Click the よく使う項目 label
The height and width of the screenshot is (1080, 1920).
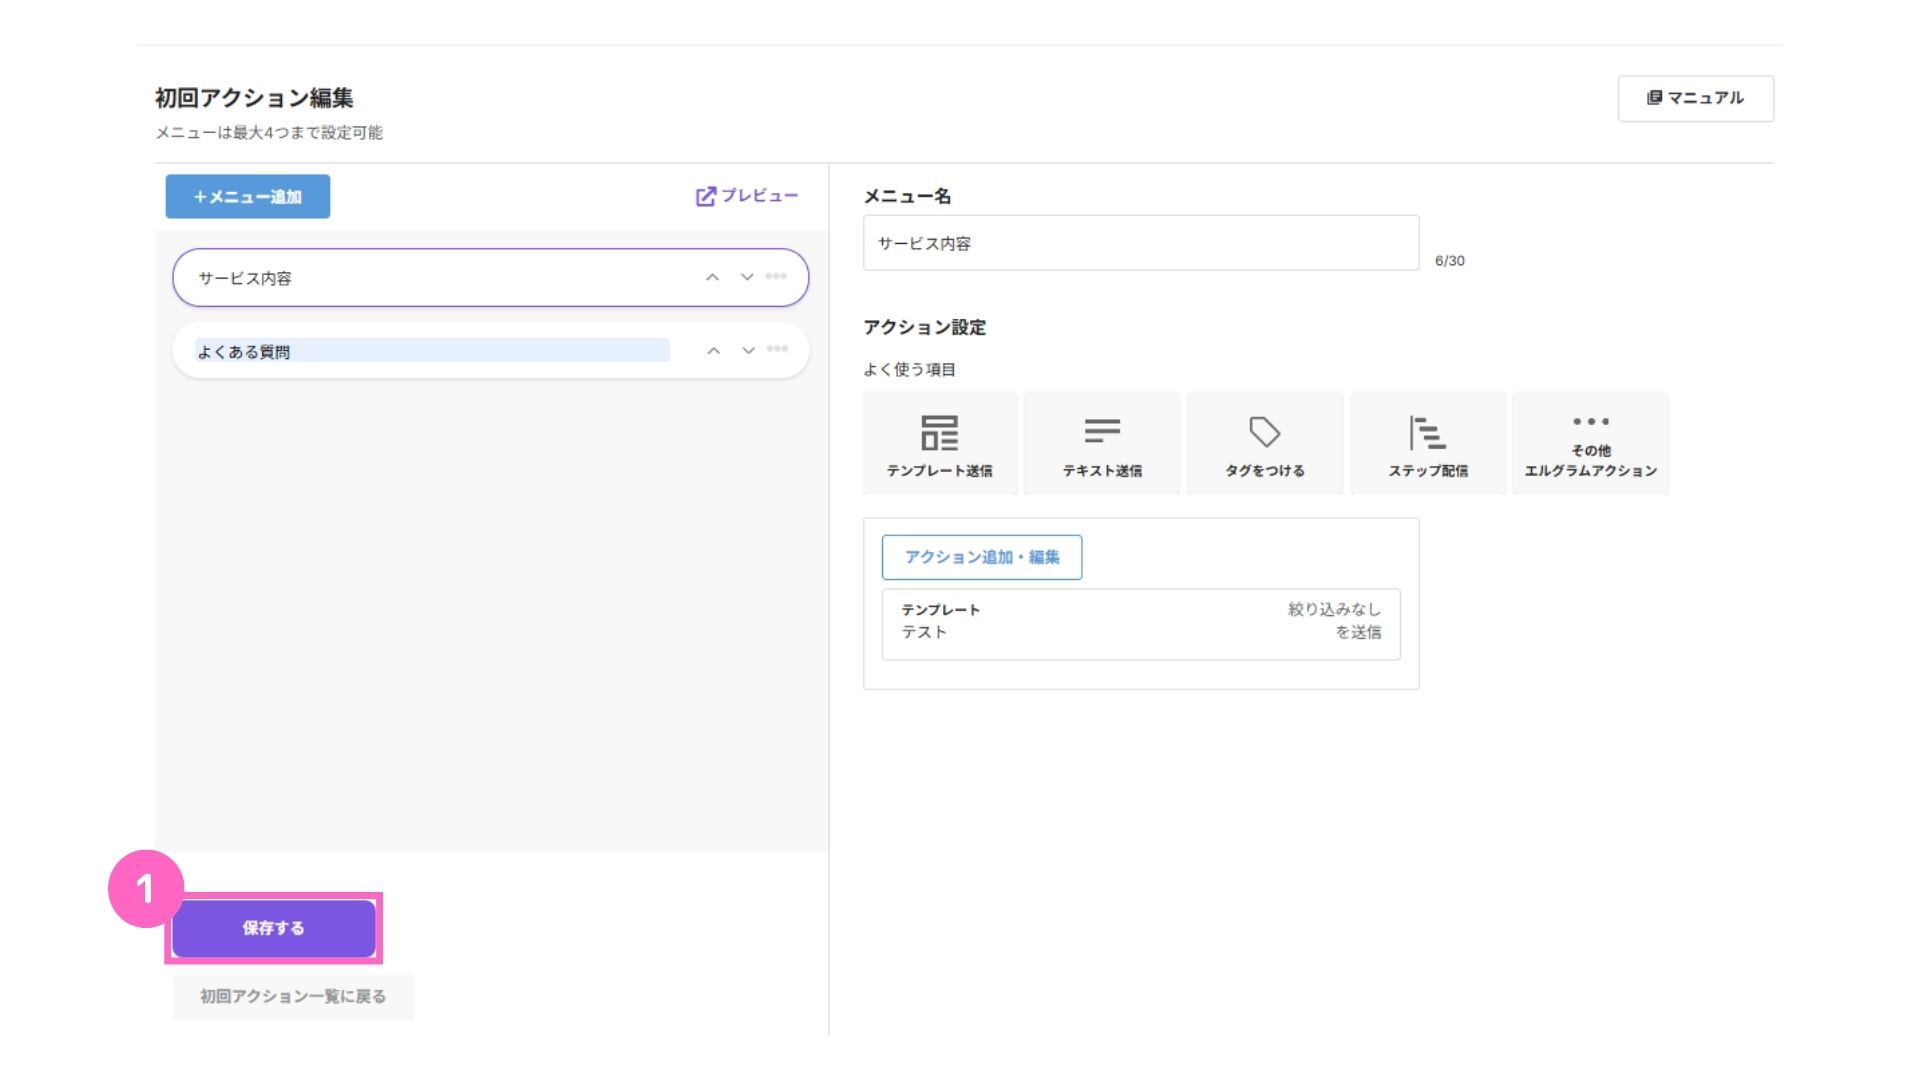(910, 370)
